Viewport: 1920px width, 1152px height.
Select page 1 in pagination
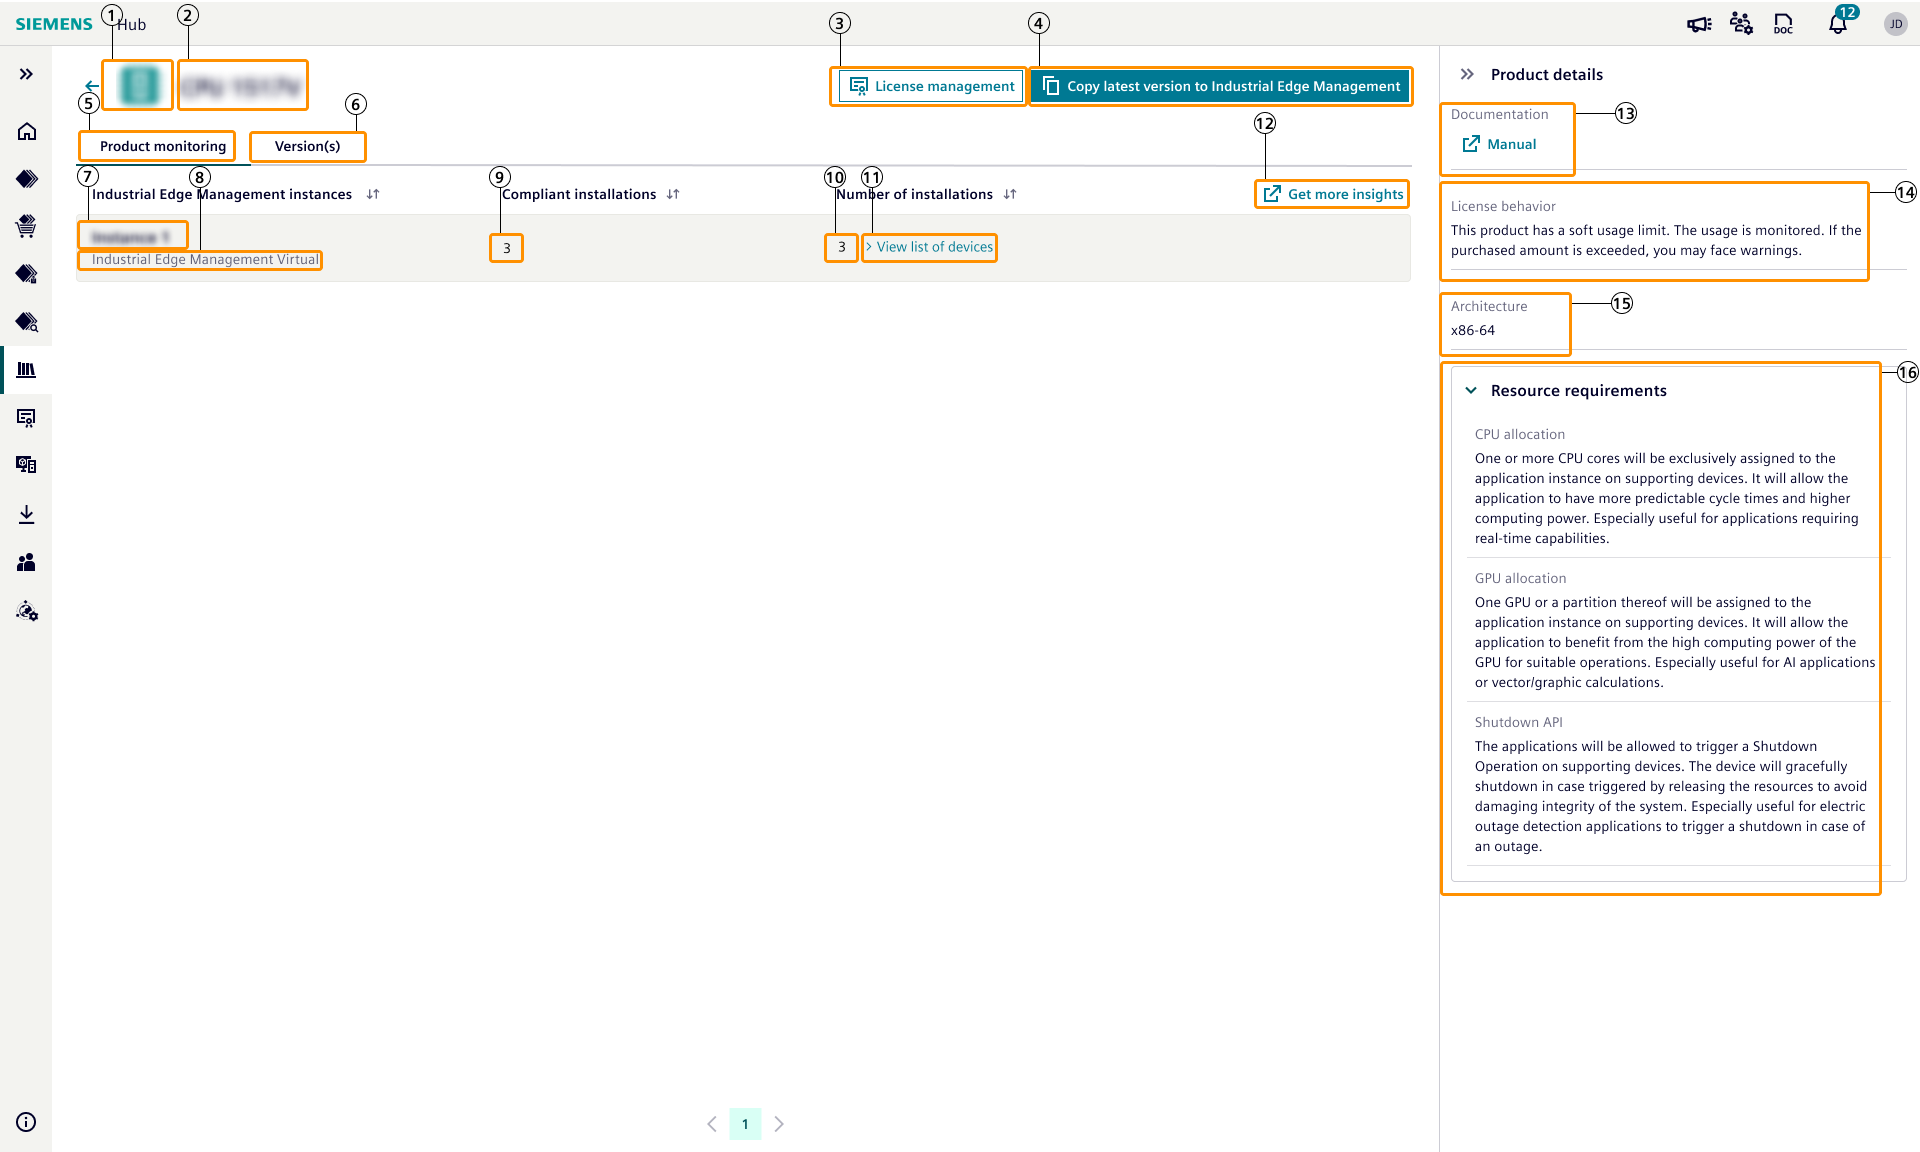tap(745, 1124)
